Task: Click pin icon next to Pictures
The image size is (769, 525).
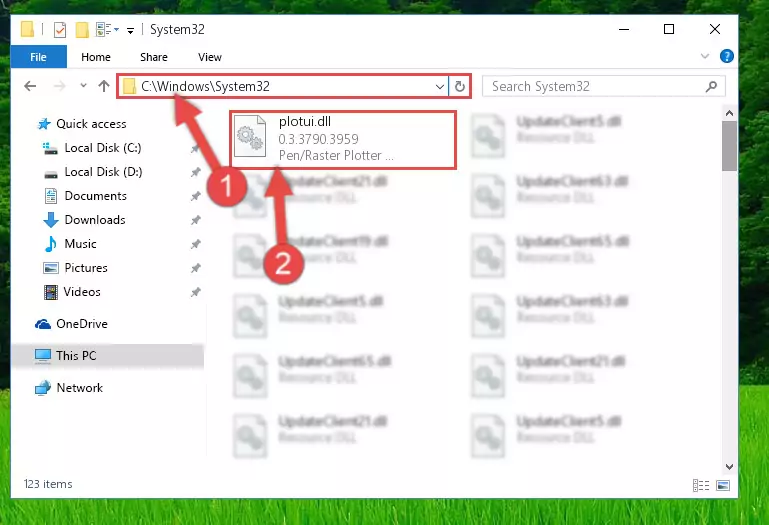Action: (195, 268)
